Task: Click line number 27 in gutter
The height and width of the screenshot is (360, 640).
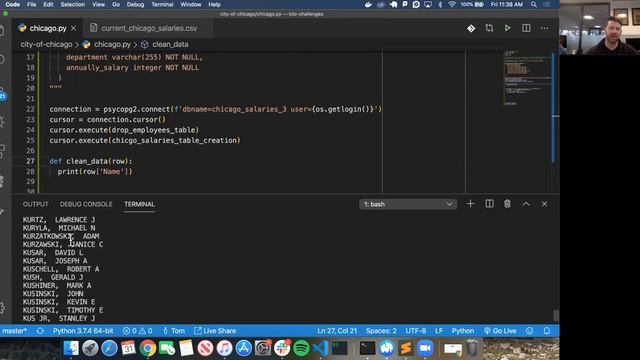Action: 30,161
